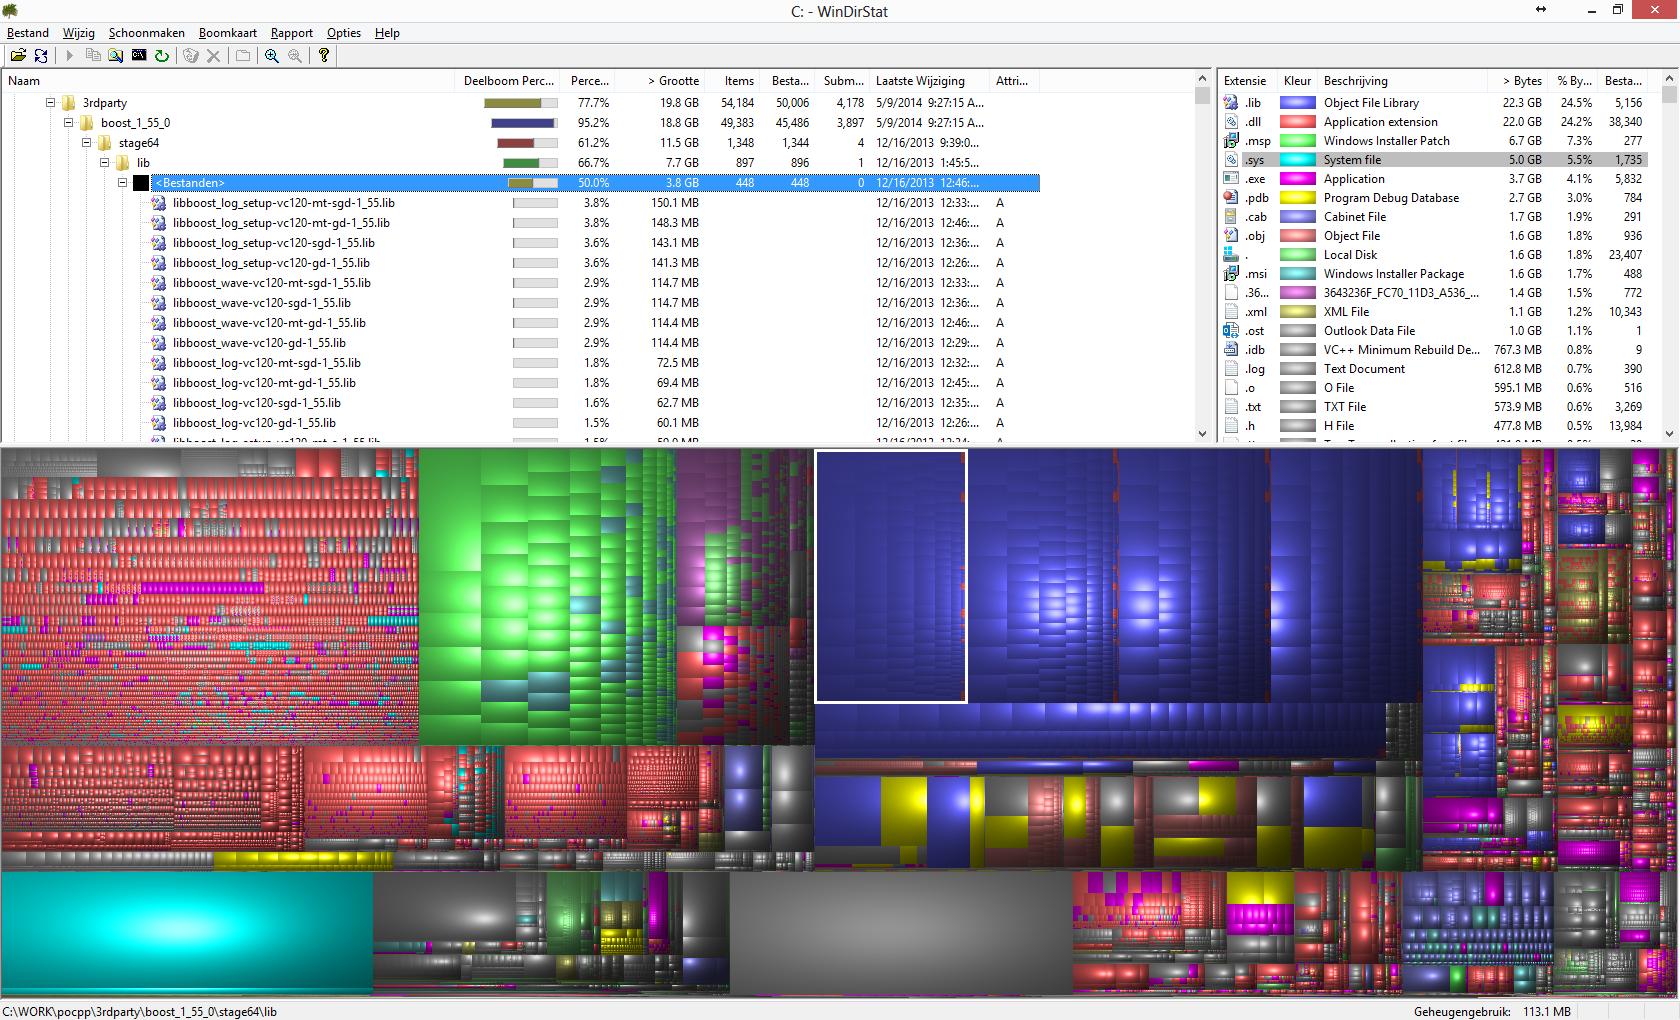The width and height of the screenshot is (1680, 1020).
Task: Sort by the Naam column header
Action: (228, 81)
